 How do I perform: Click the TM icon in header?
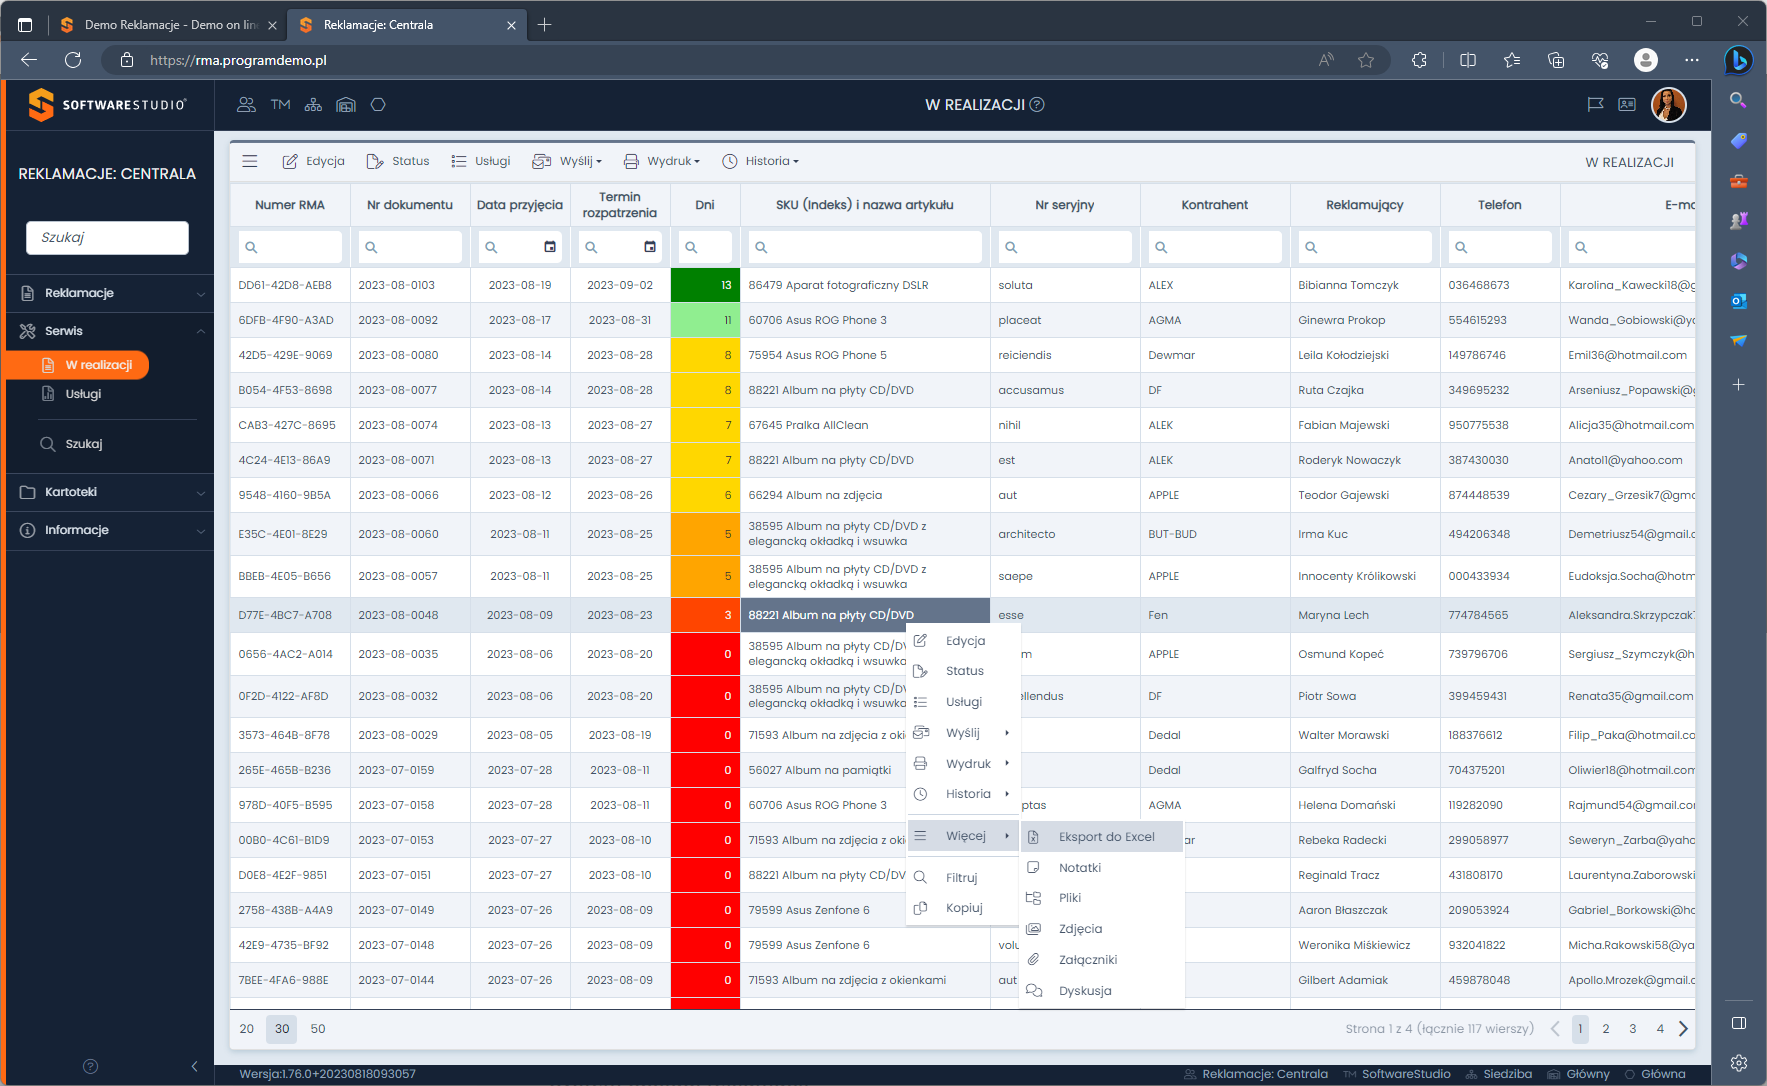pyautogui.click(x=280, y=105)
